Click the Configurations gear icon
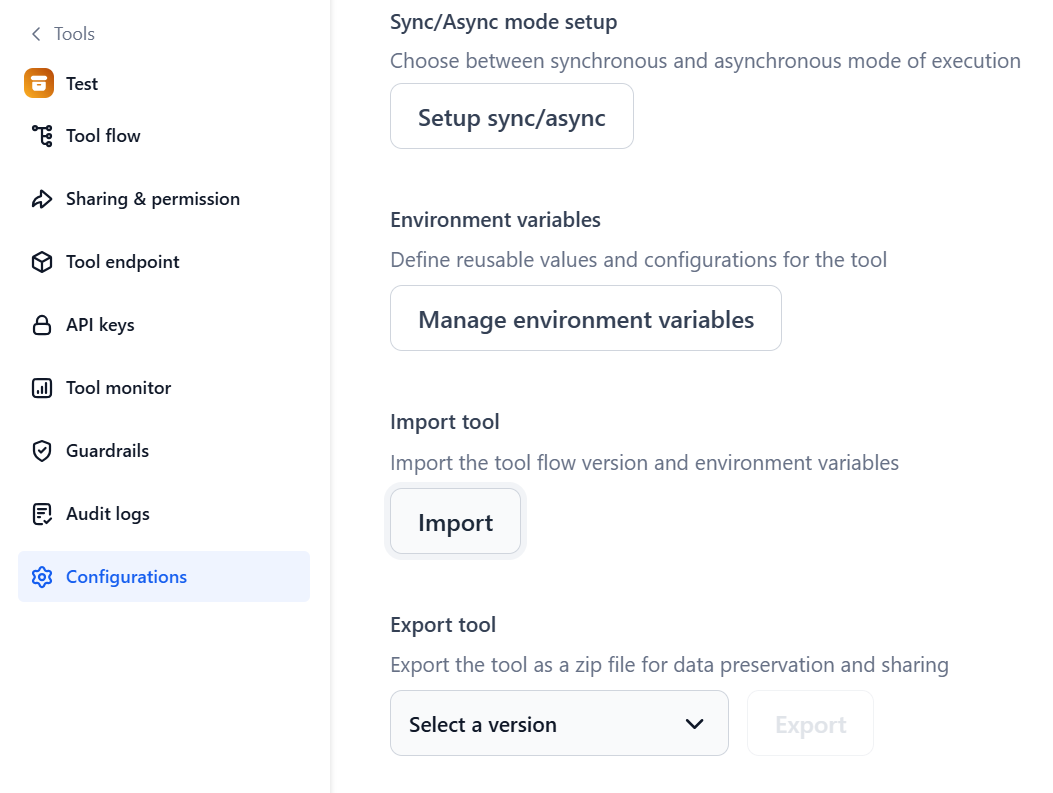The width and height of the screenshot is (1053, 793). [x=42, y=577]
